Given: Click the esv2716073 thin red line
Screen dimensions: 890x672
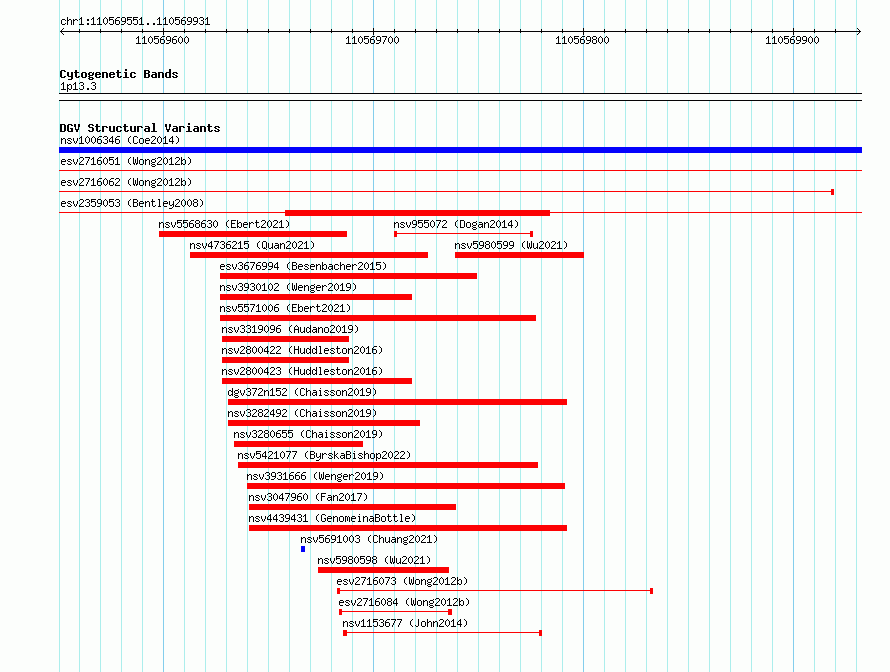Looking at the screenshot, I should click(495, 591).
